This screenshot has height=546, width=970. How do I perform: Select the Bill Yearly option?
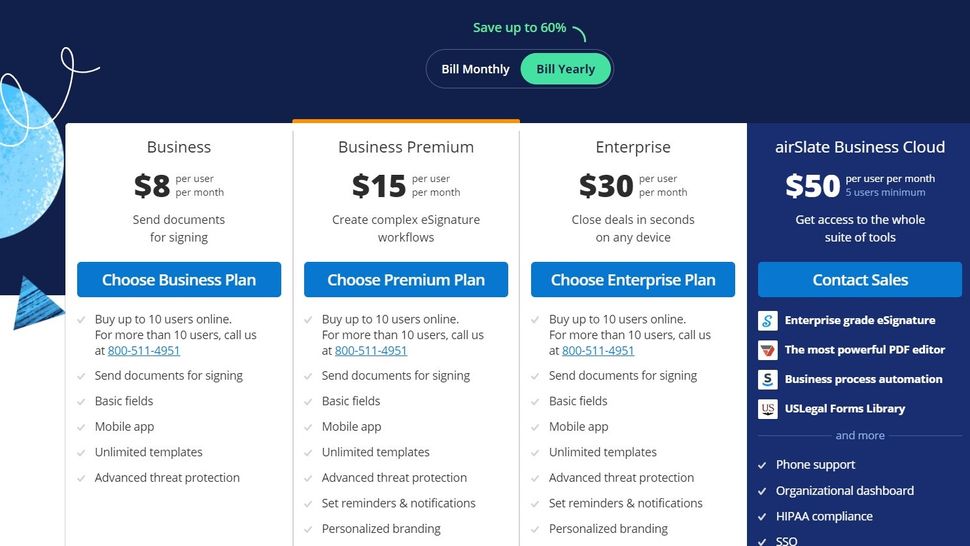pyautogui.click(x=565, y=69)
